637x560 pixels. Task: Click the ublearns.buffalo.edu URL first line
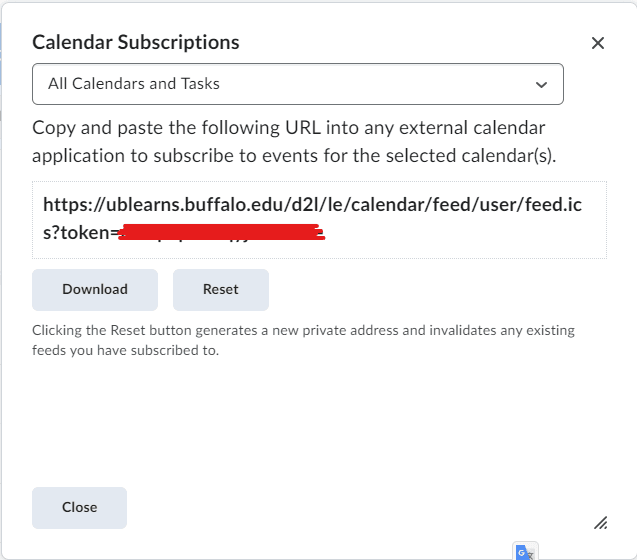click(x=312, y=205)
